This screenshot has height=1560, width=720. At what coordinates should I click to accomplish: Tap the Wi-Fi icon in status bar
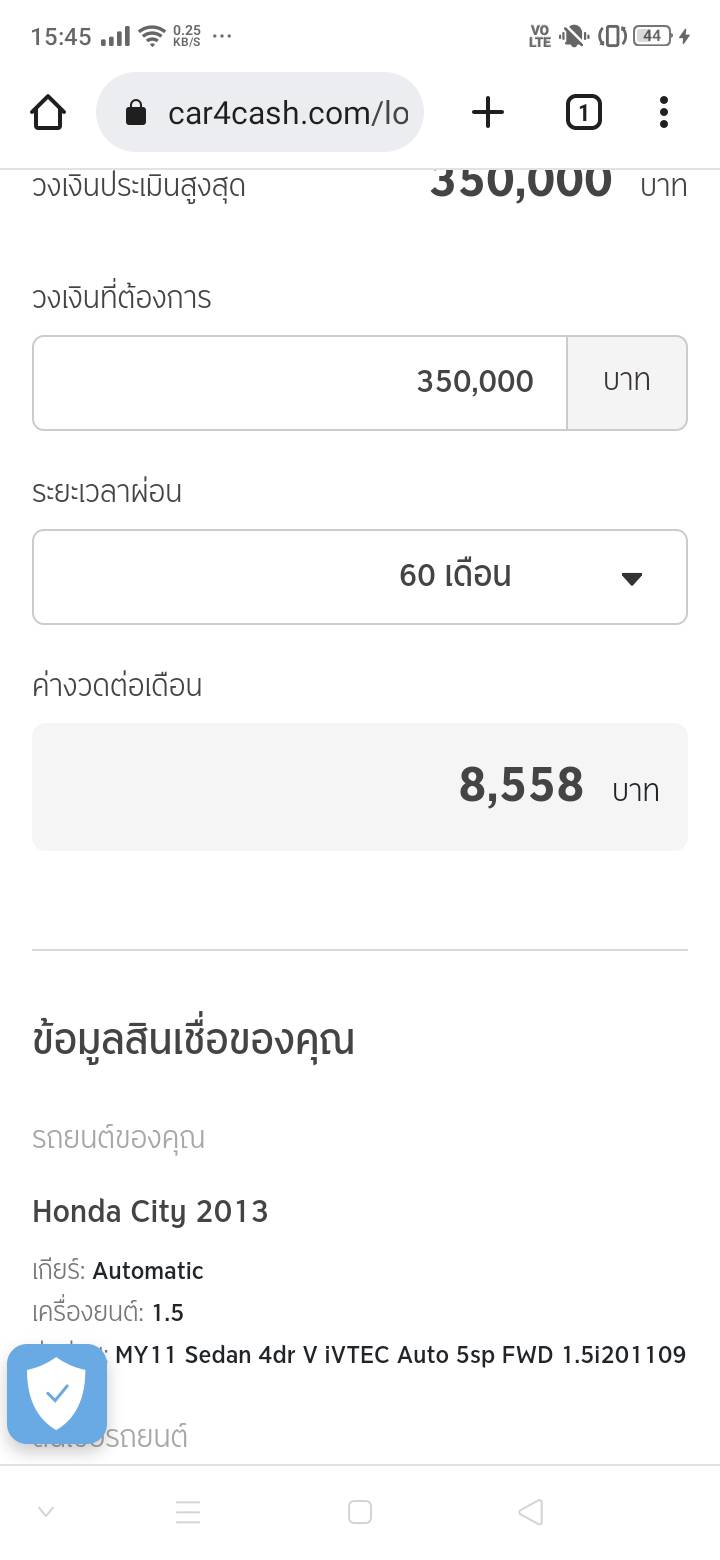152,36
